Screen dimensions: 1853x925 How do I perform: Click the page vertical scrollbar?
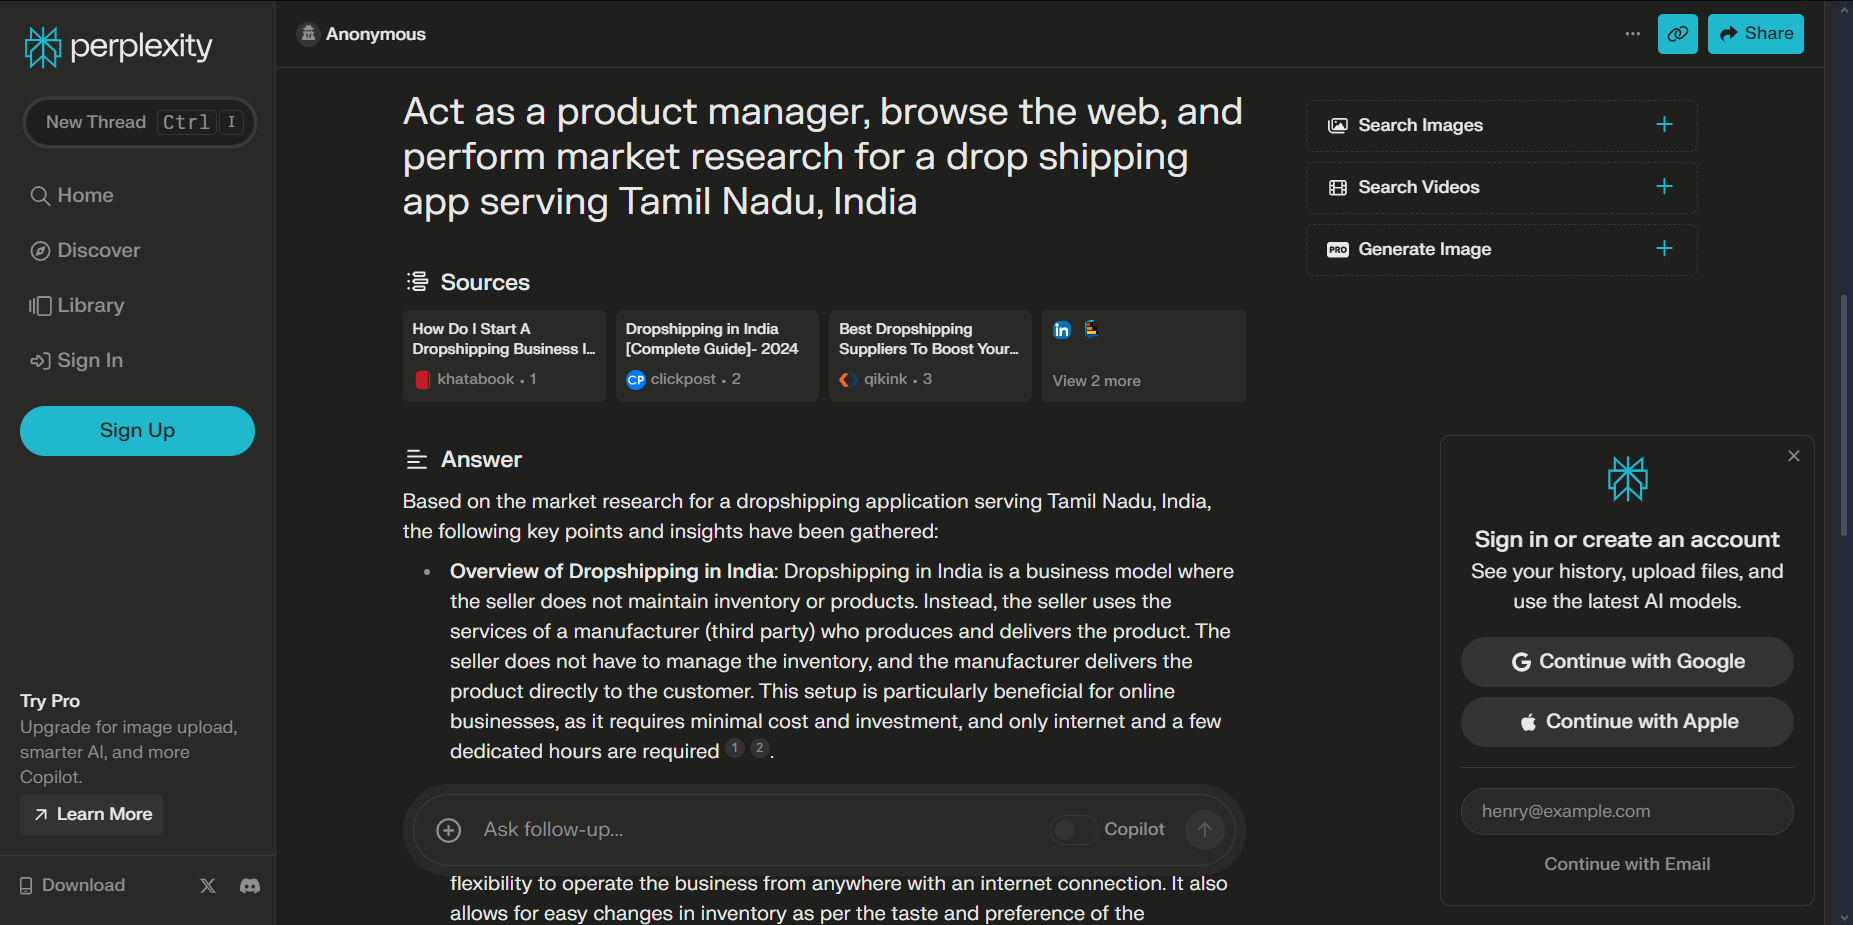(x=1844, y=415)
